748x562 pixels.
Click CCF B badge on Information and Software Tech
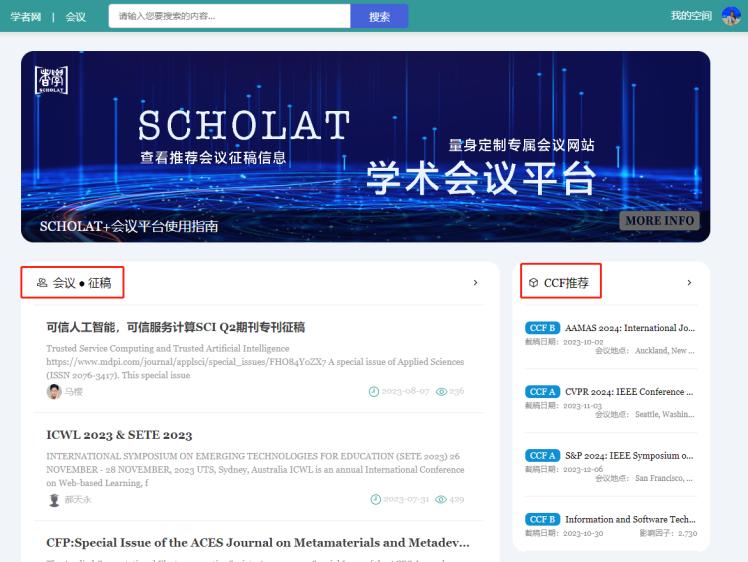(x=542, y=519)
